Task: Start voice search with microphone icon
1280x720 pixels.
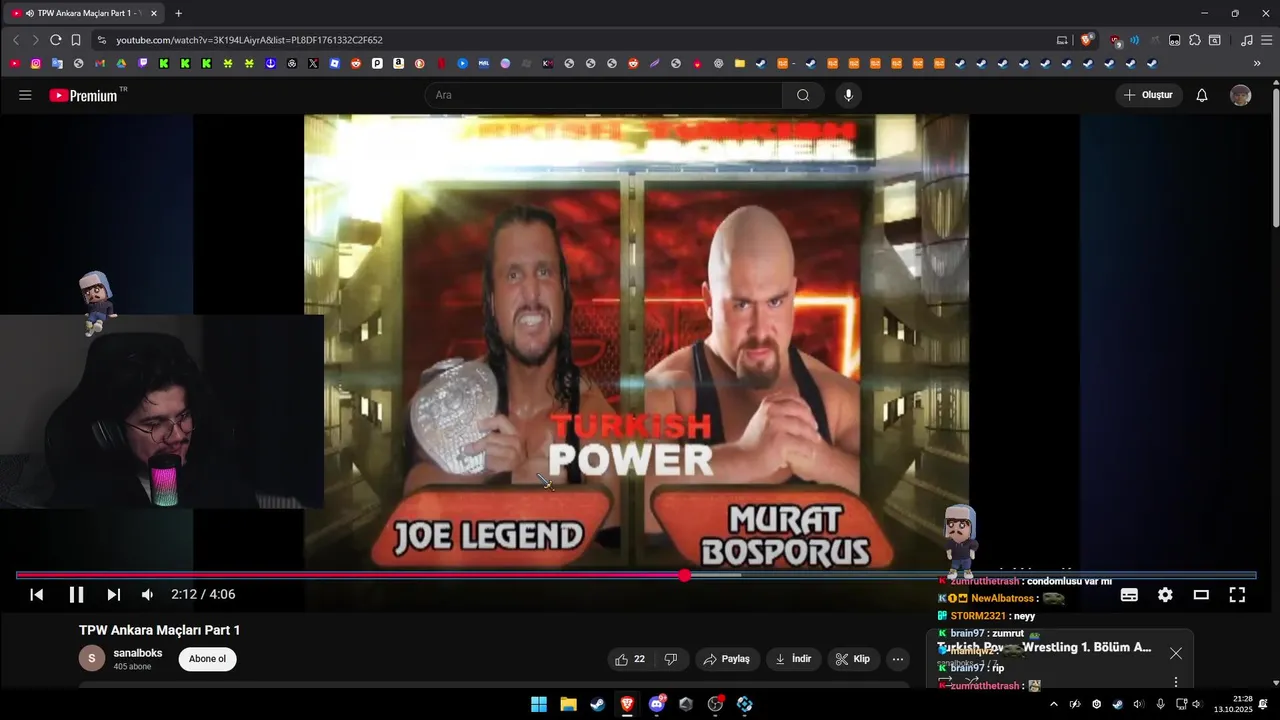Action: pyautogui.click(x=848, y=95)
